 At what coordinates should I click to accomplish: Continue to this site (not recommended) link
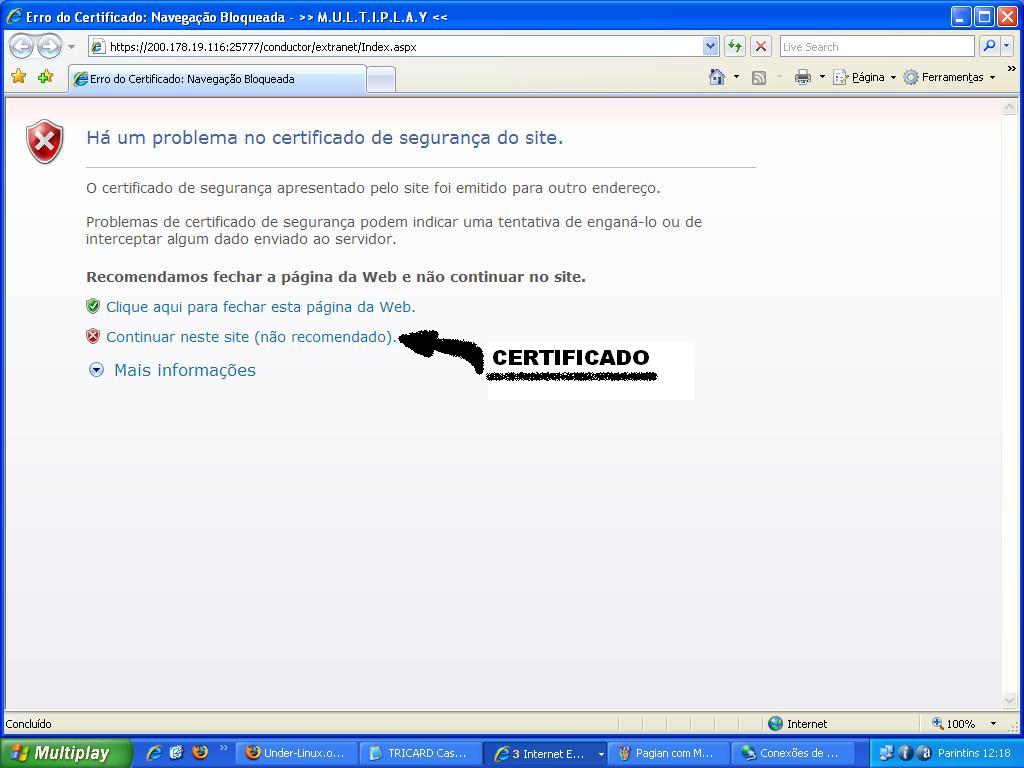point(251,337)
